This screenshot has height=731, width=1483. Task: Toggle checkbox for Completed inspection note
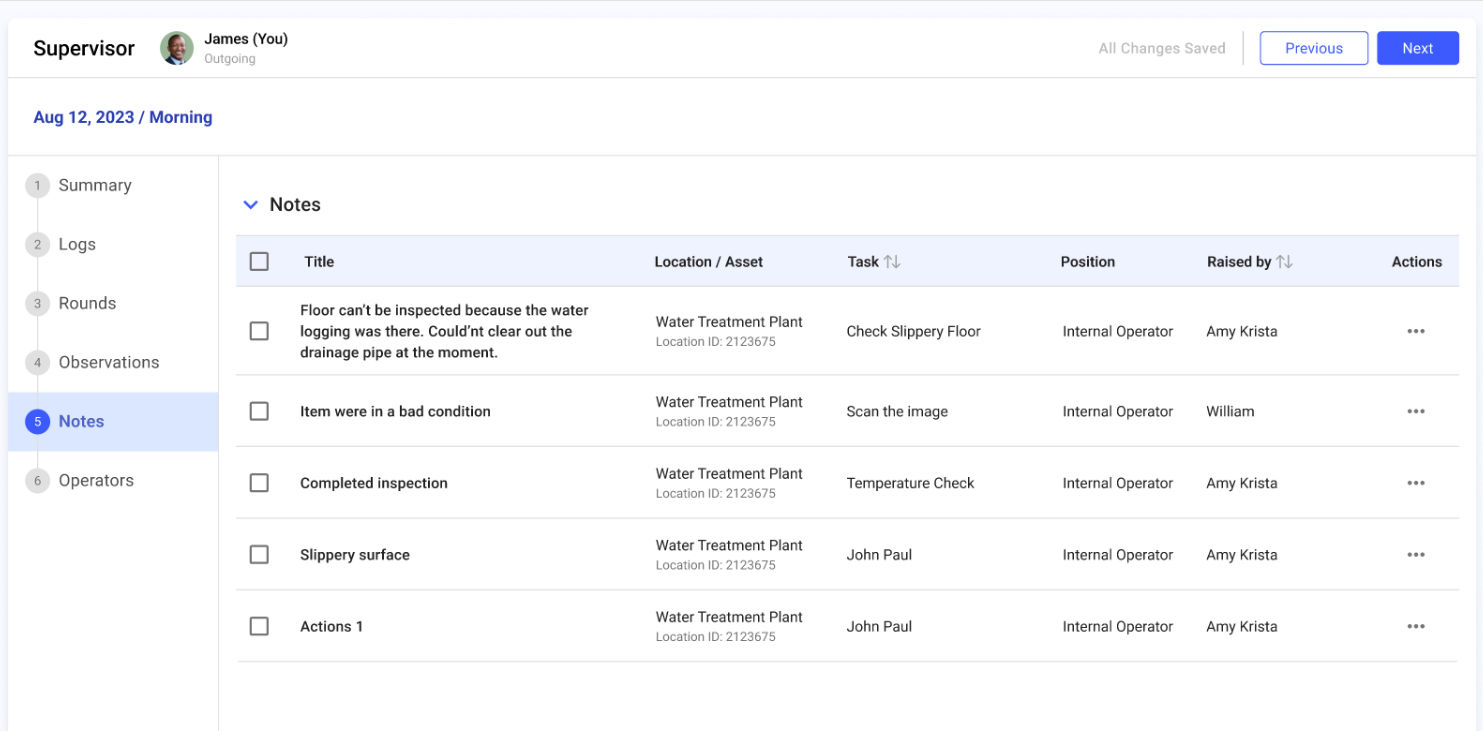259,483
